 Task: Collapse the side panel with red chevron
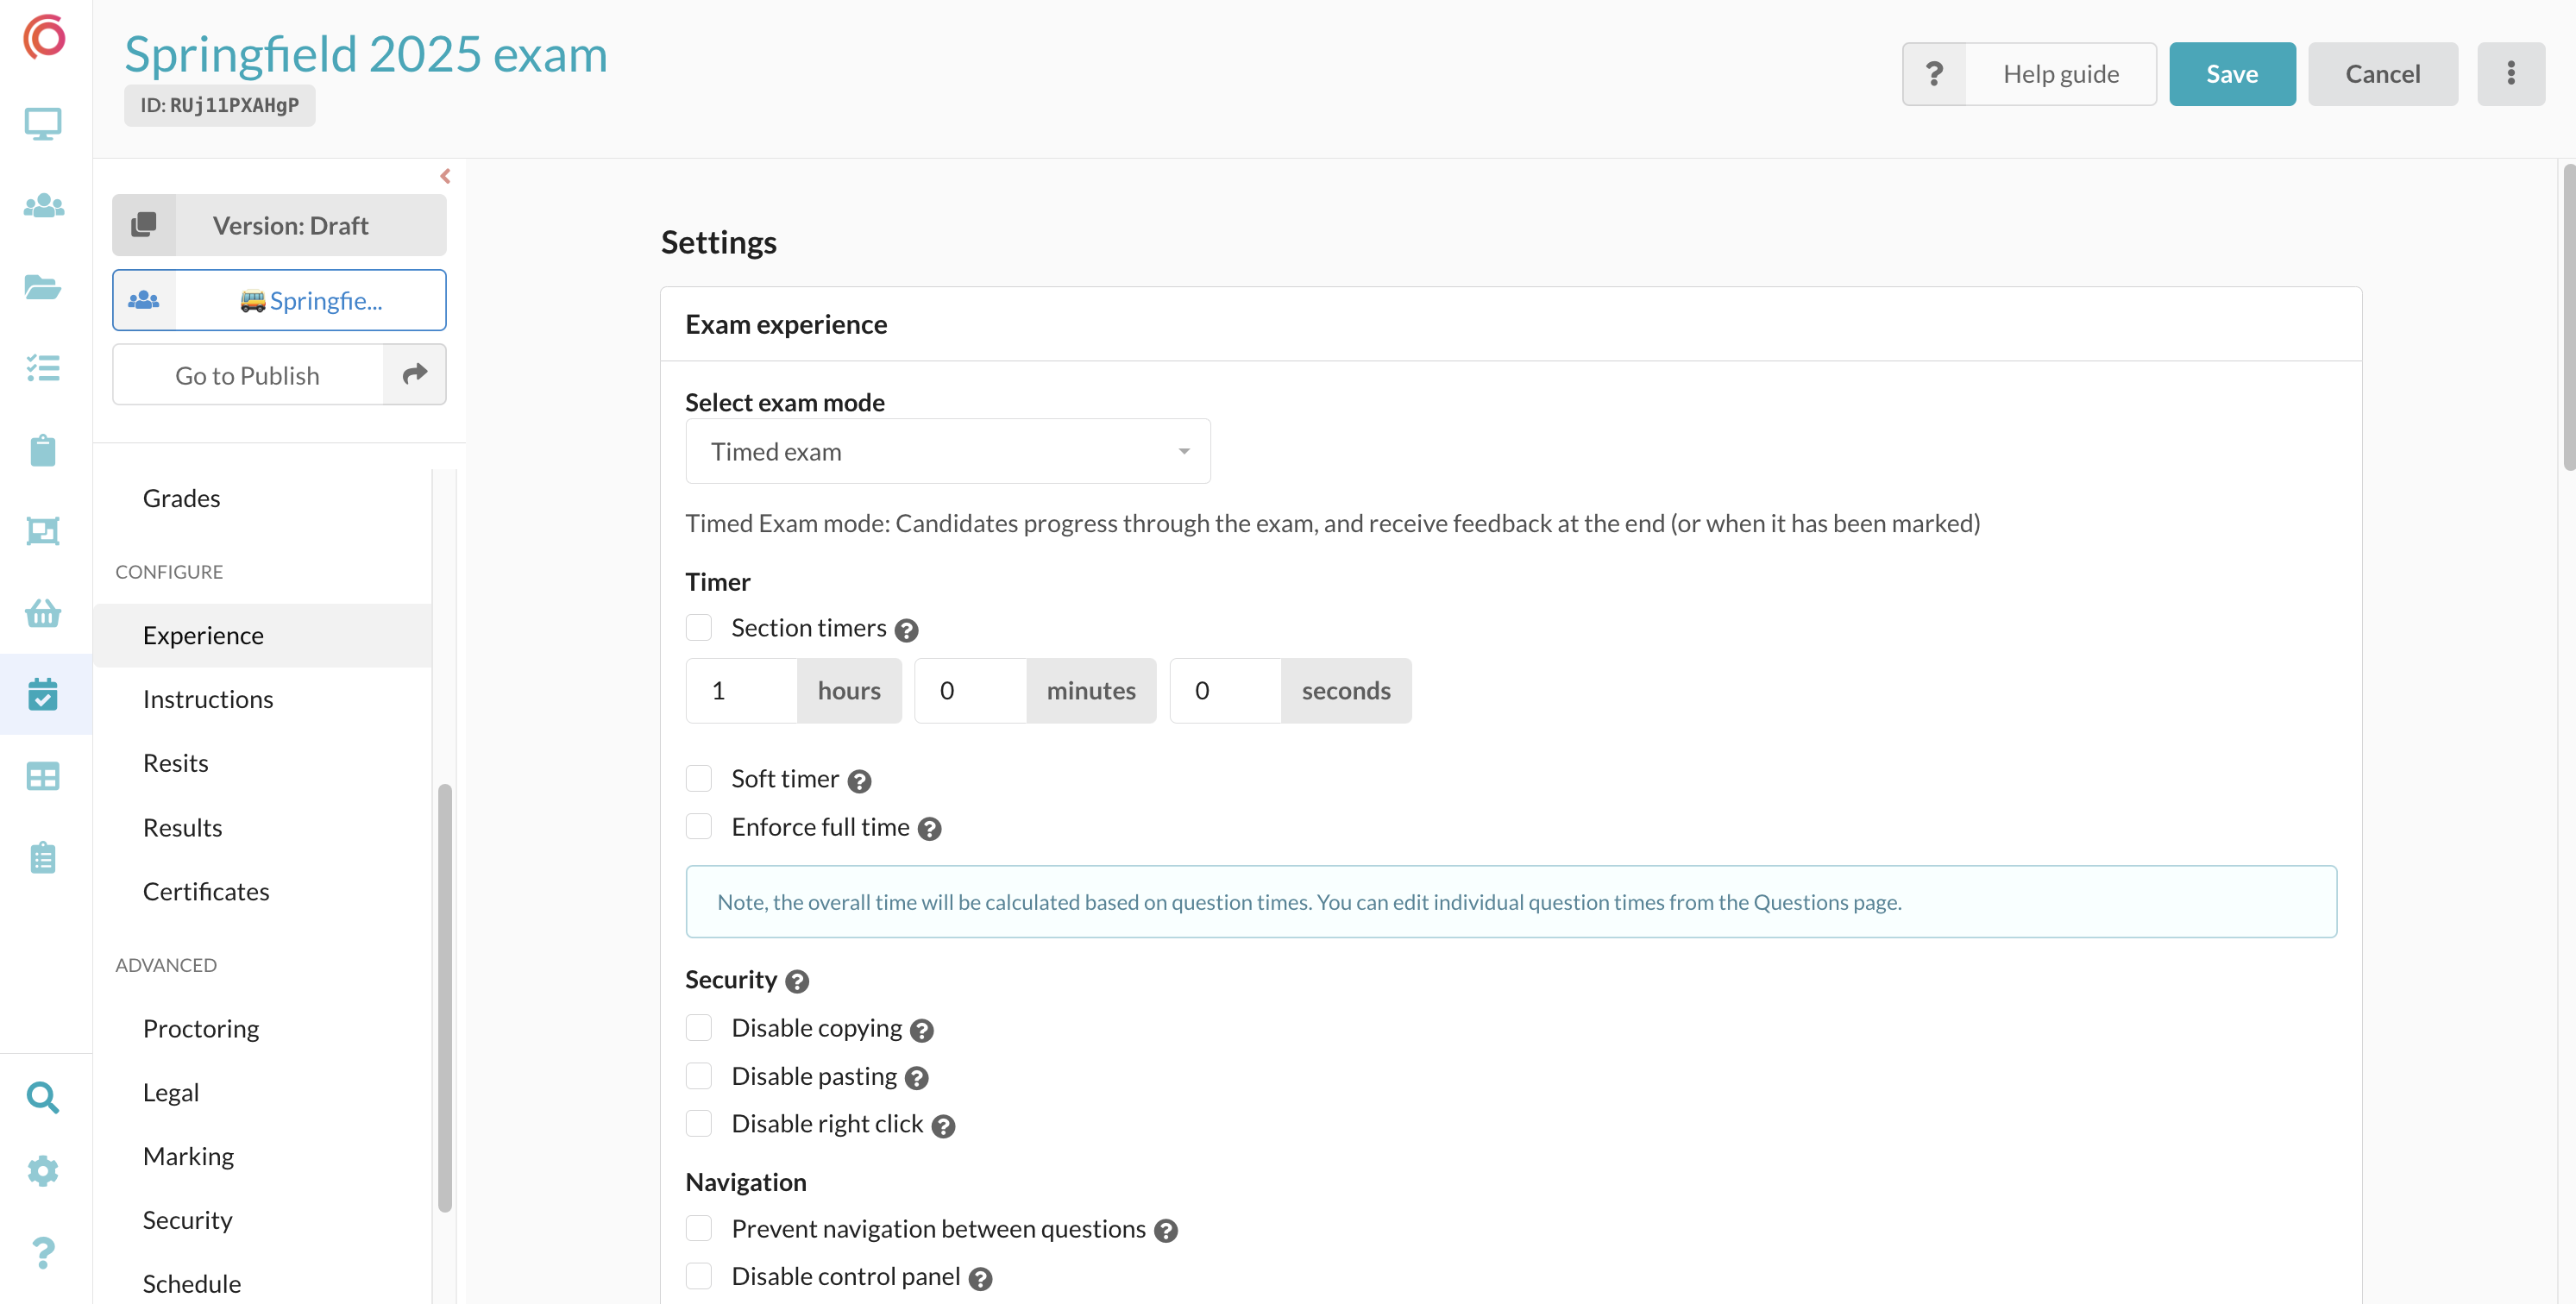pos(445,176)
